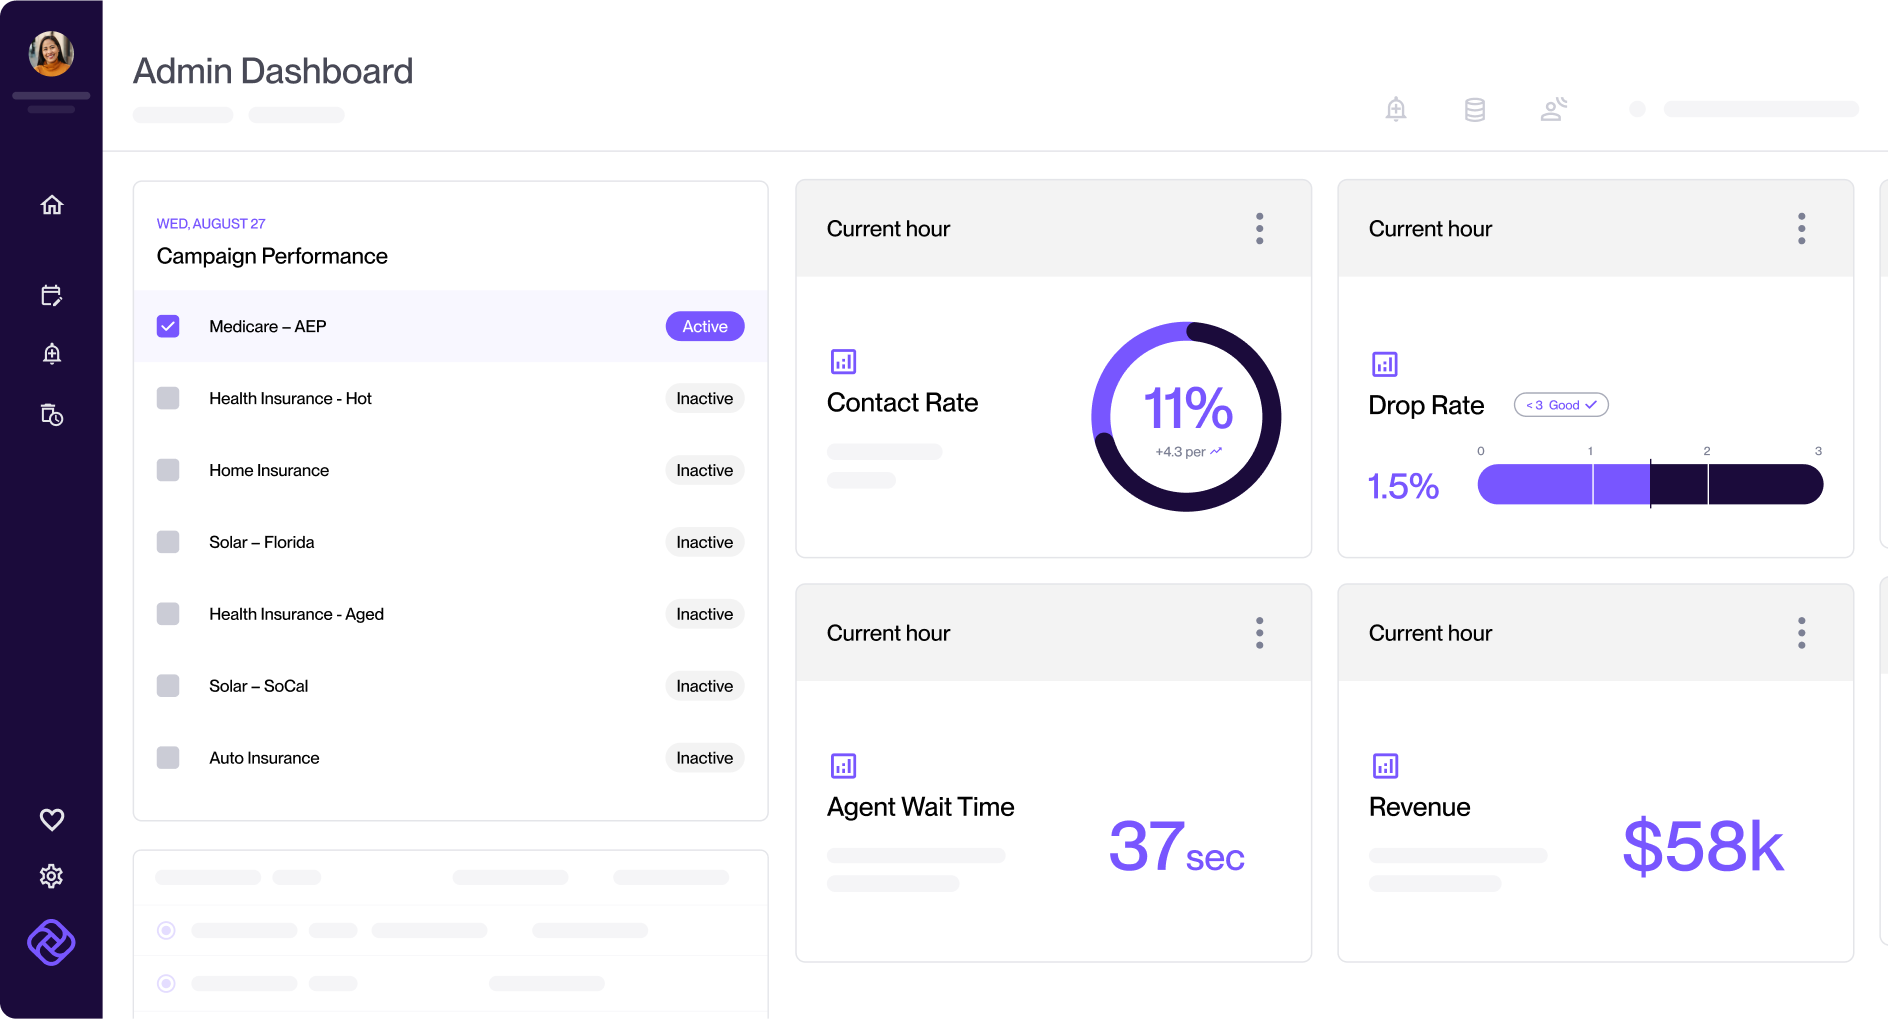Click the chart icon above Drop Rate
The height and width of the screenshot is (1020, 1888).
pos(1385,364)
